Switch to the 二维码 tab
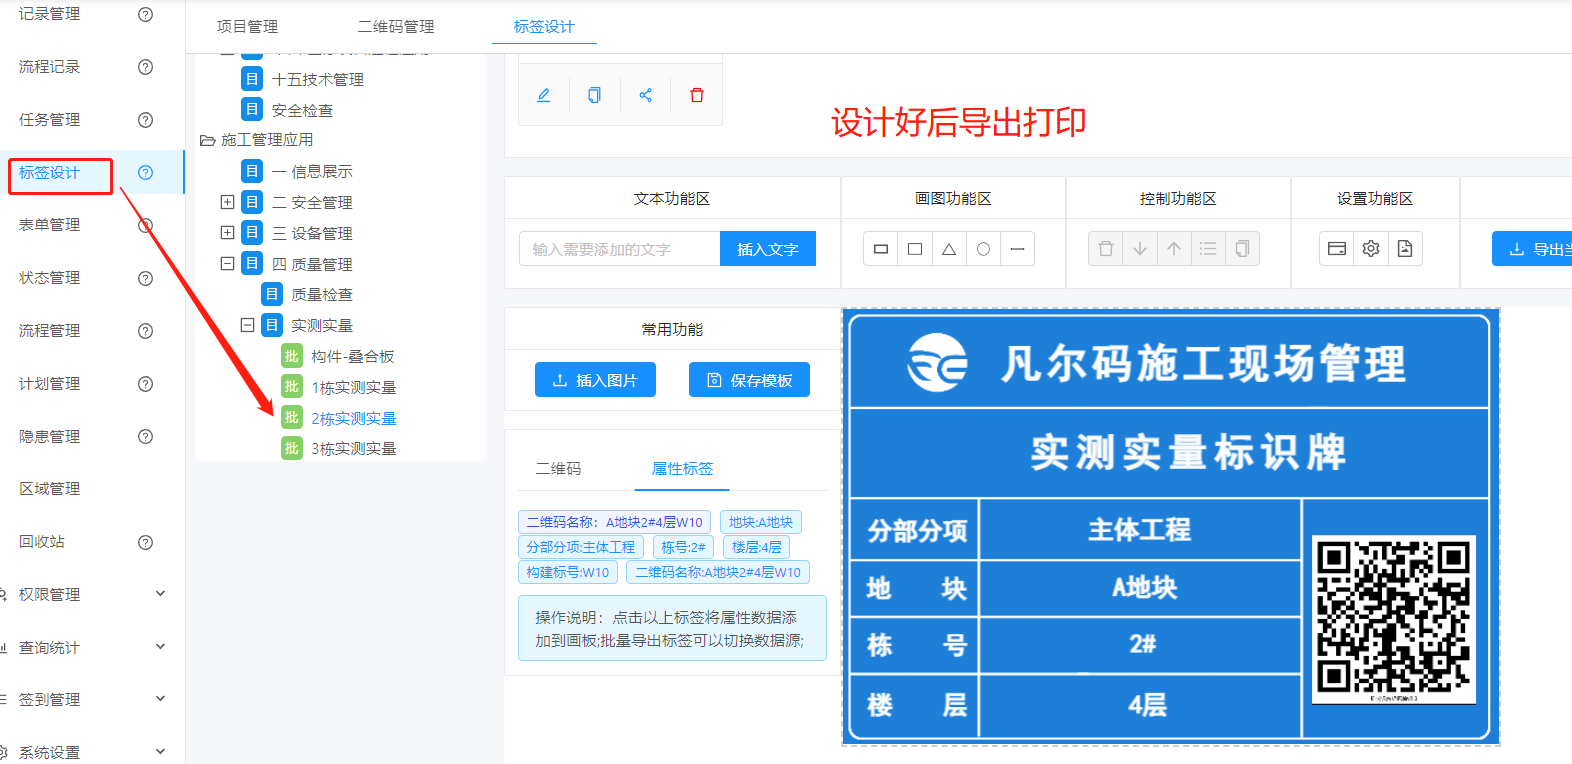This screenshot has height=764, width=1572. [558, 468]
